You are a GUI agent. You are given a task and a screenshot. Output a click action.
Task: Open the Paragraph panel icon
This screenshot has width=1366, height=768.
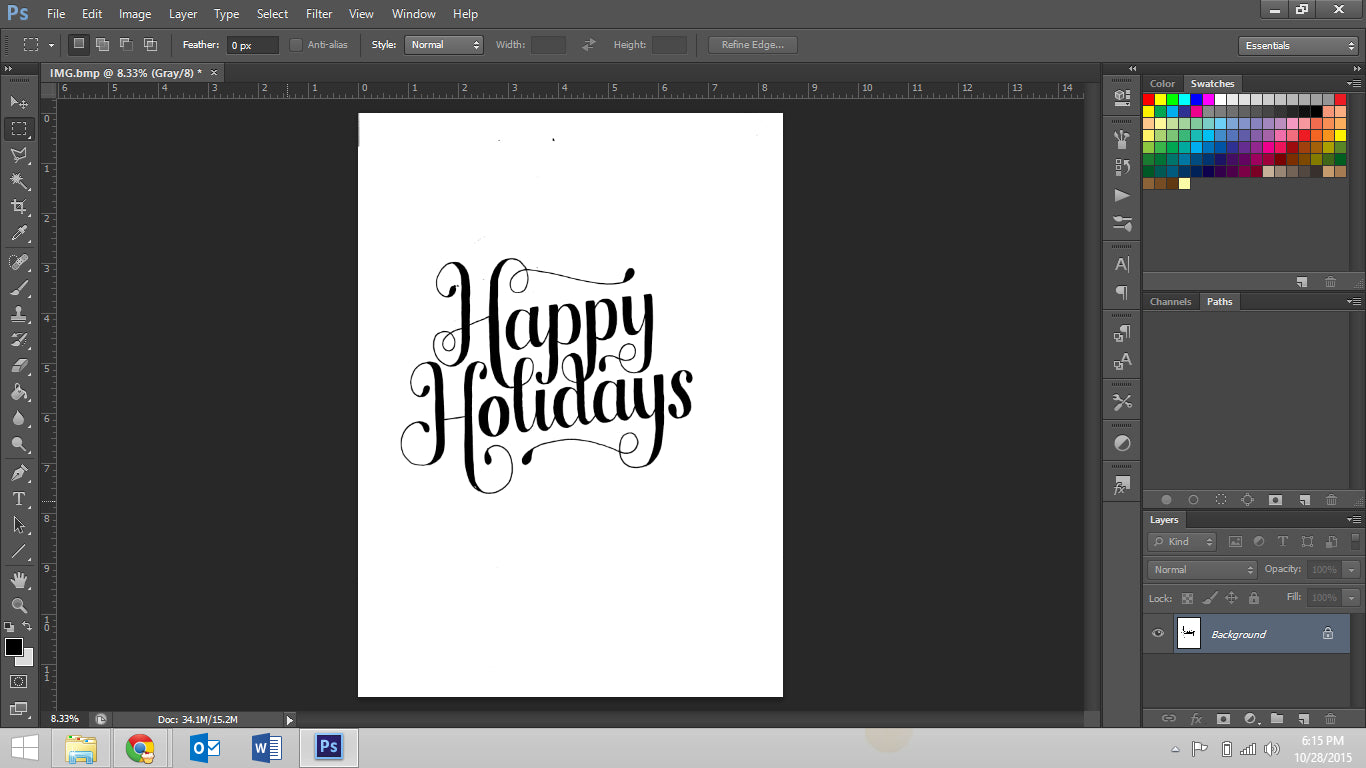click(x=1122, y=293)
